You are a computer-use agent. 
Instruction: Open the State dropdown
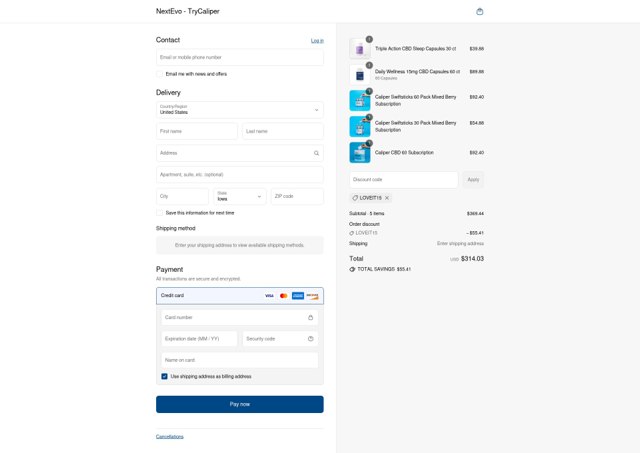coord(240,196)
